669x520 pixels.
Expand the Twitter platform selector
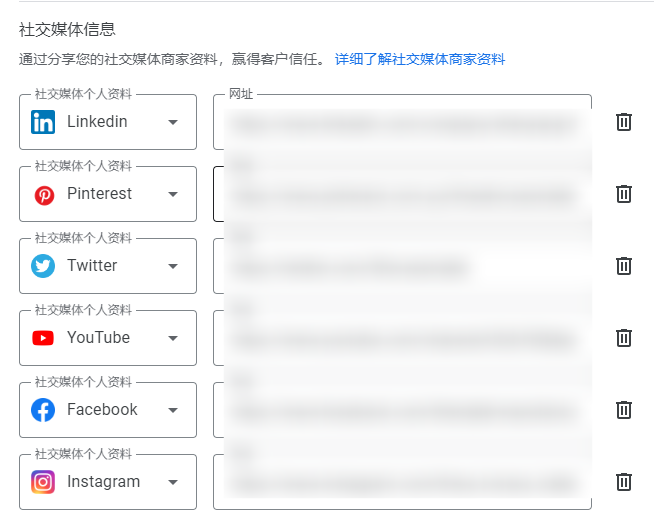click(173, 266)
